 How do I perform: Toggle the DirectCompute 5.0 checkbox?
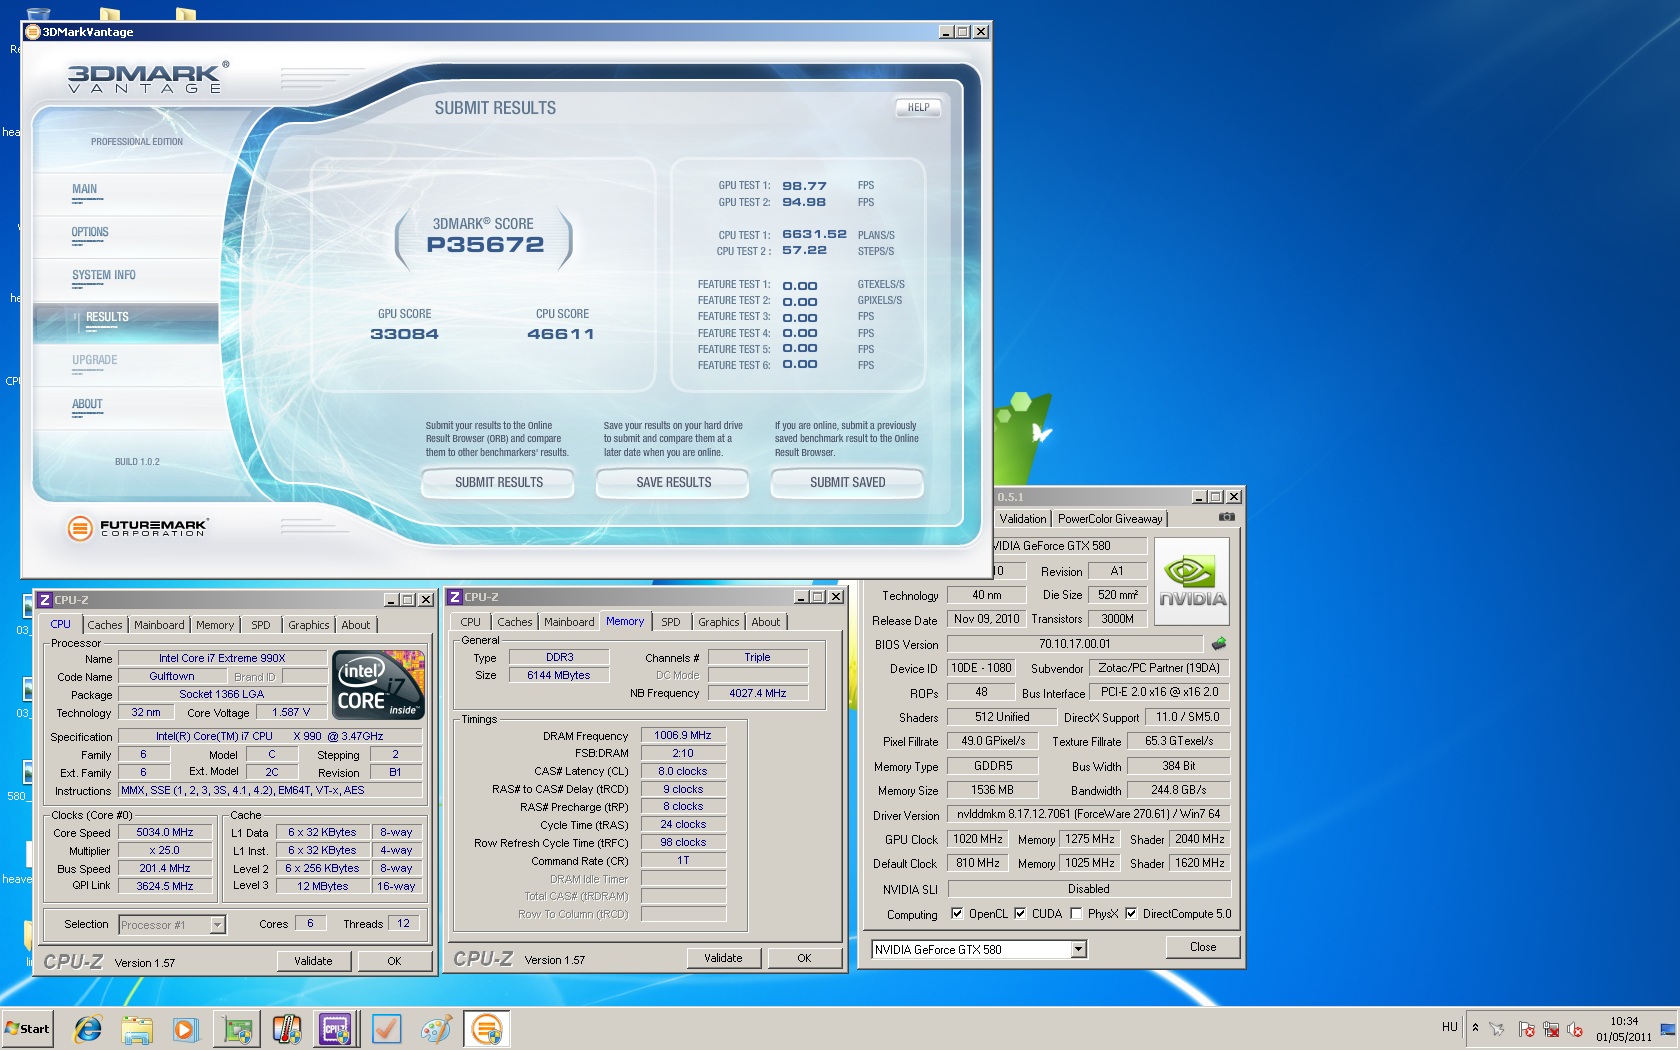(x=1131, y=913)
